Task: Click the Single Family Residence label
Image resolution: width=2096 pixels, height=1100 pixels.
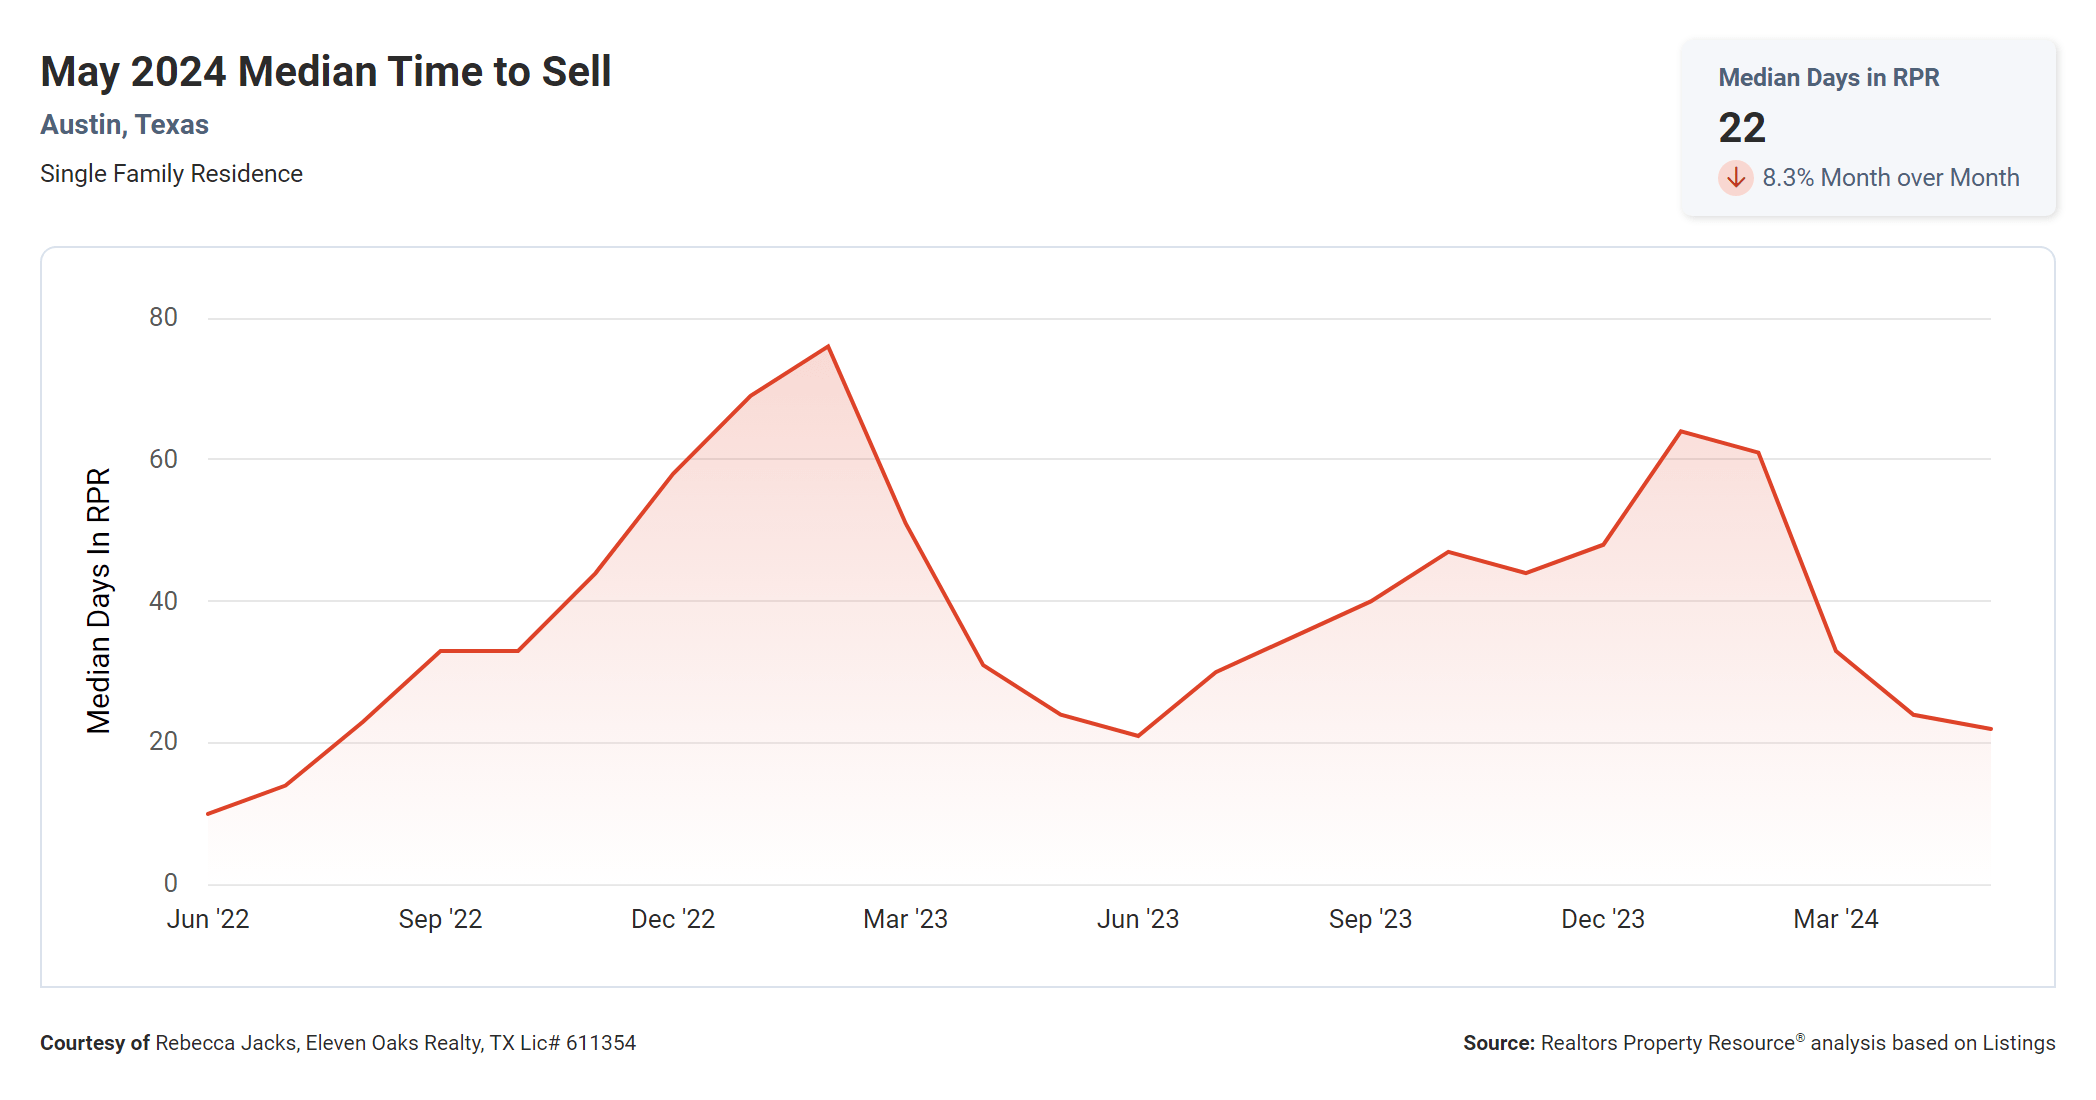Action: 171,174
